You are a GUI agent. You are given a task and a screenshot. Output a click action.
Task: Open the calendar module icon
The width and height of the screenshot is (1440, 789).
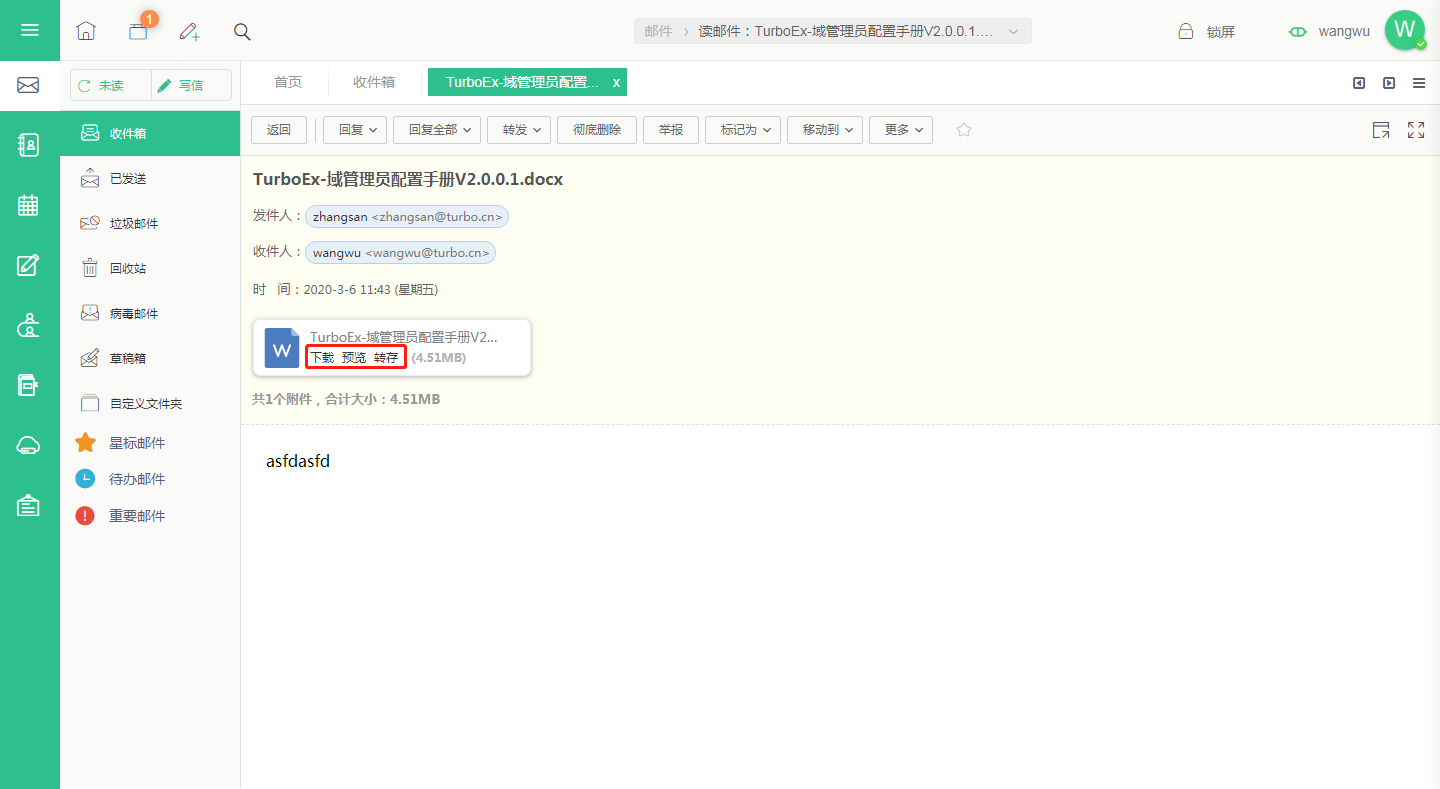click(29, 205)
